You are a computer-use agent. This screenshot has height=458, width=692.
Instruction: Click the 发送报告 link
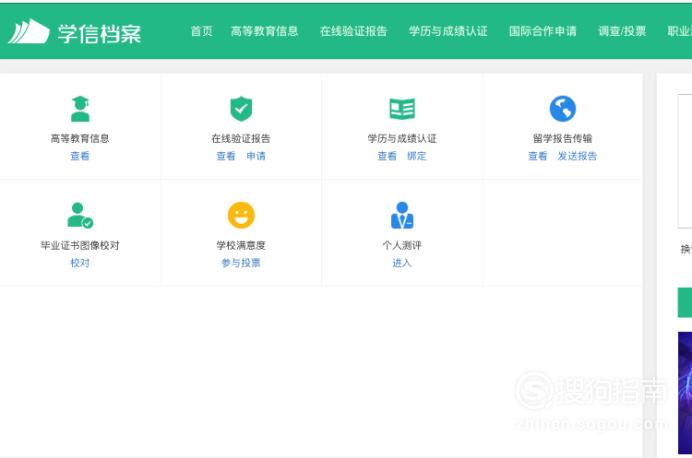(x=577, y=156)
